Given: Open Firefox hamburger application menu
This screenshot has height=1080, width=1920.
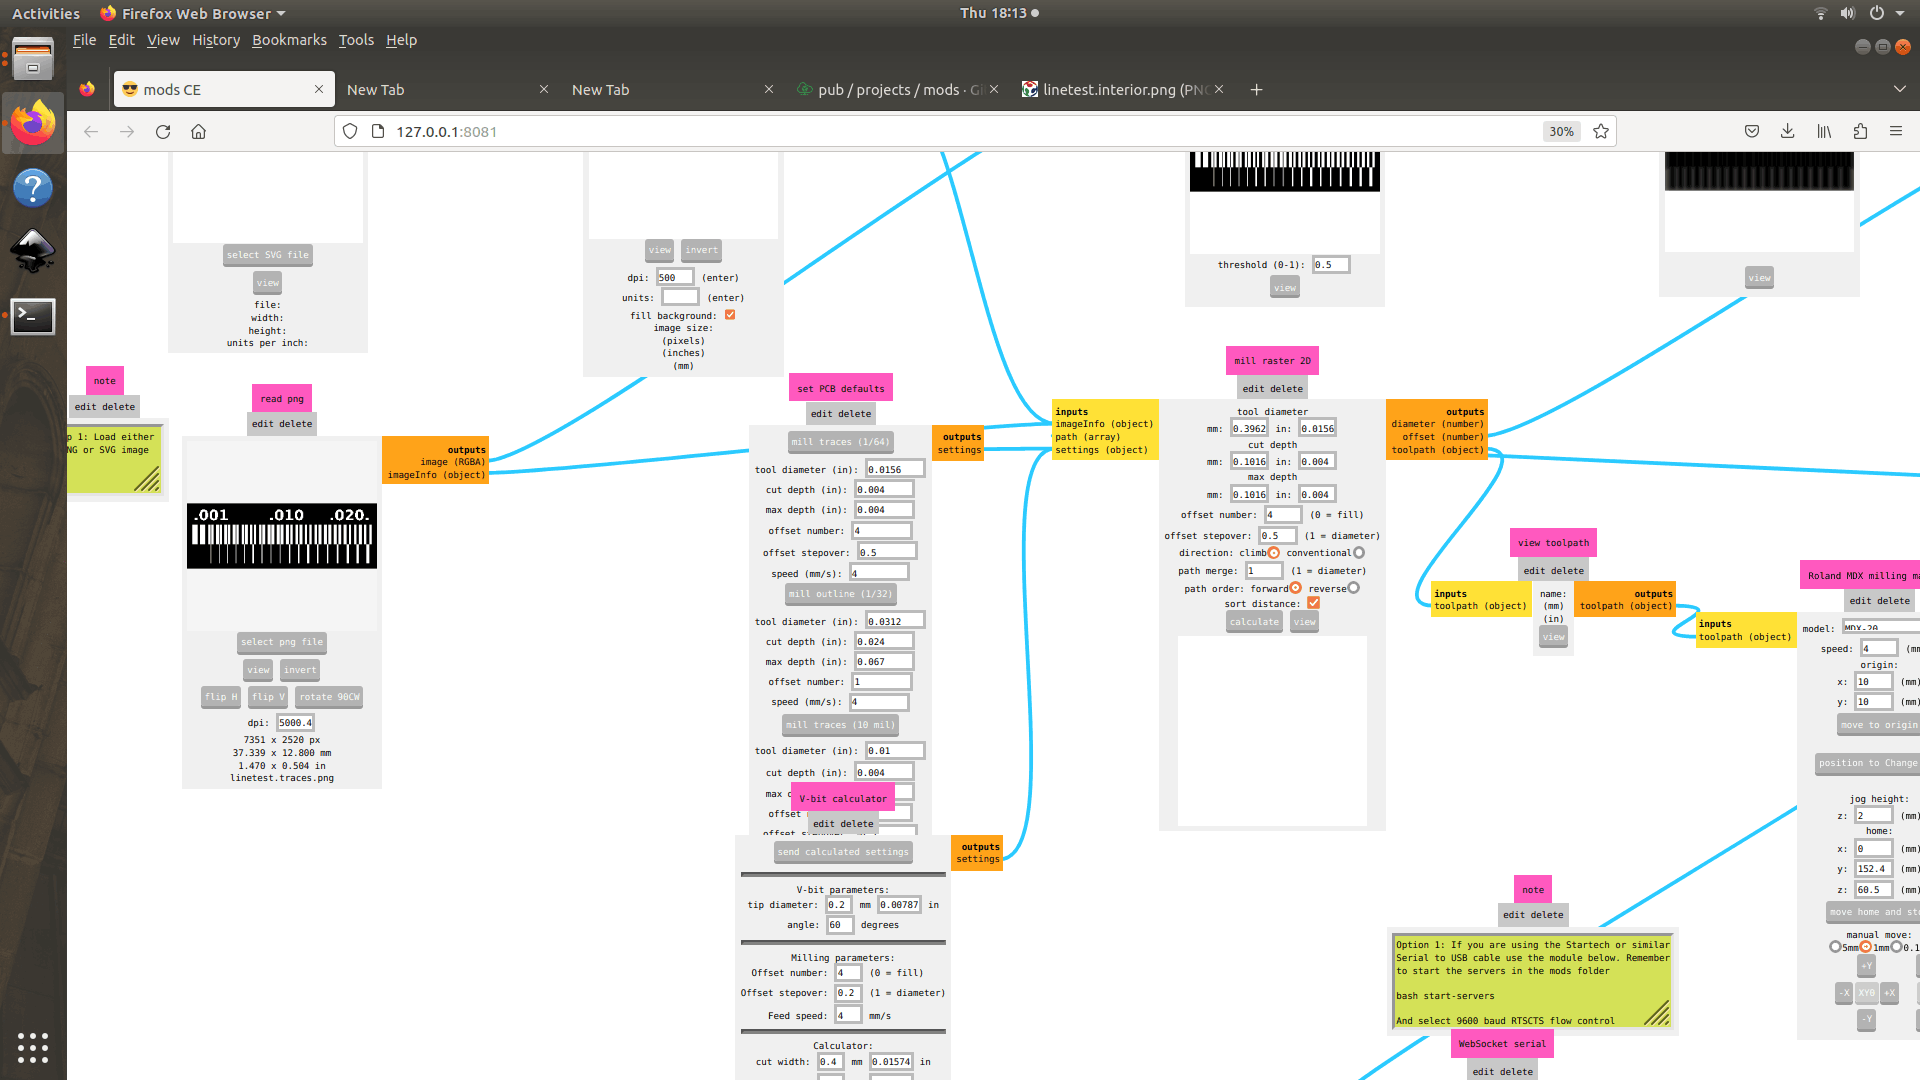Looking at the screenshot, I should 1896,132.
